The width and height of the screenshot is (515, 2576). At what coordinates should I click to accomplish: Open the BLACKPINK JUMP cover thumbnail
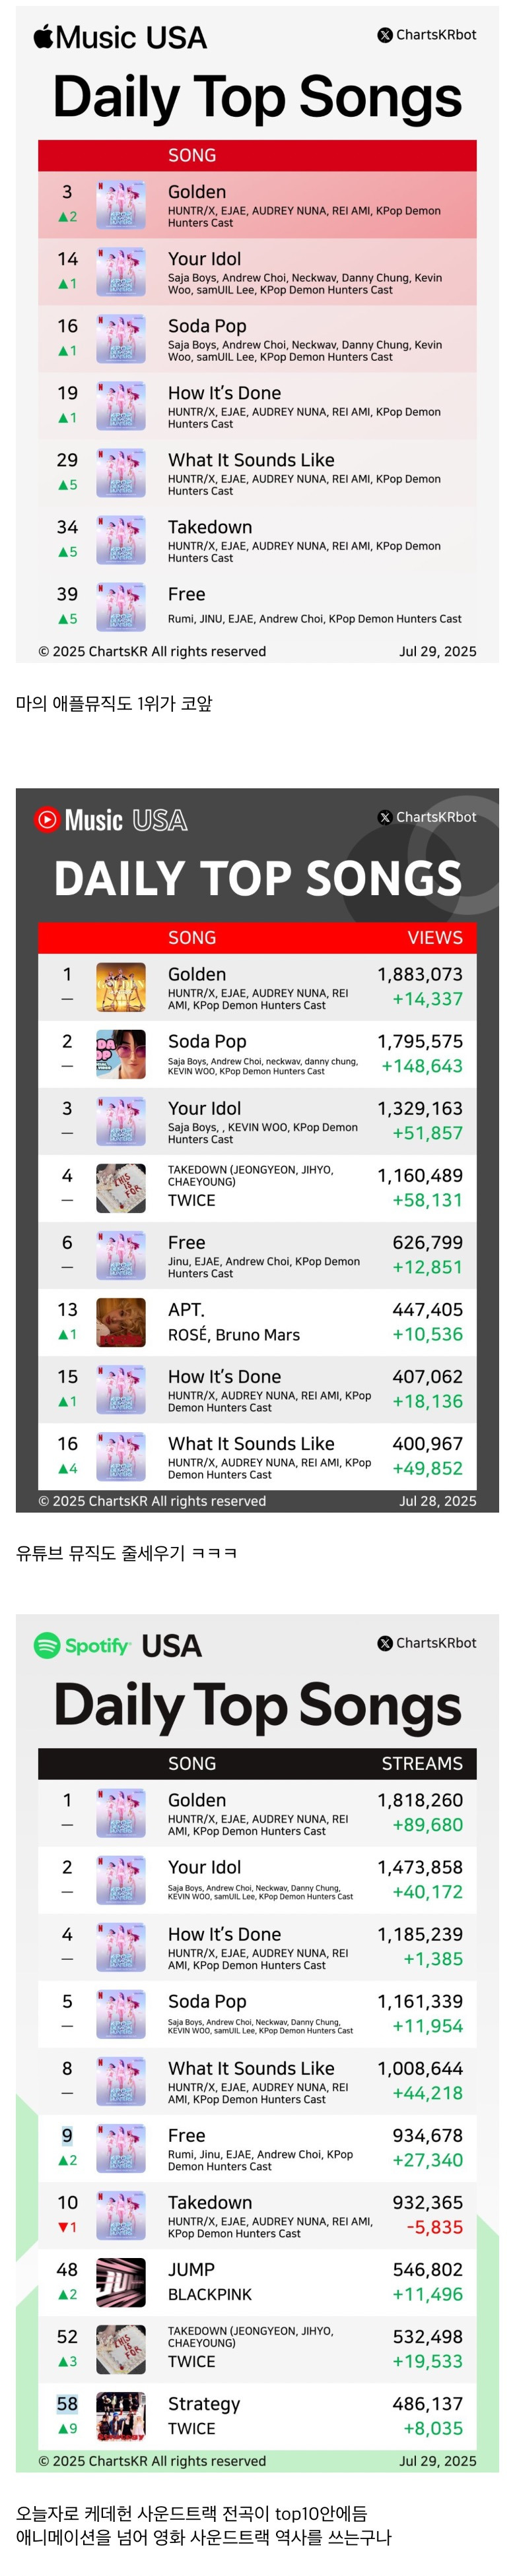(x=121, y=2282)
